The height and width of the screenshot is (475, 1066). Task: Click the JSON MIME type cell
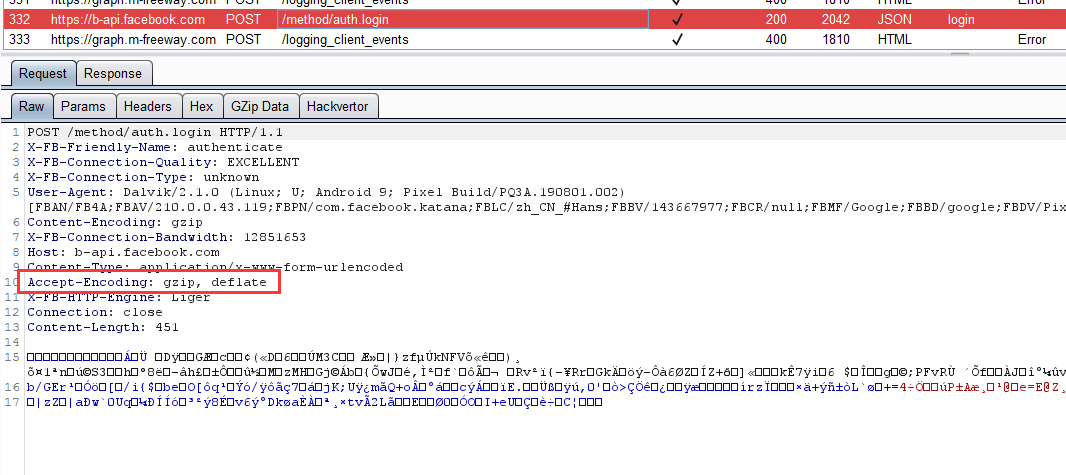[894, 20]
